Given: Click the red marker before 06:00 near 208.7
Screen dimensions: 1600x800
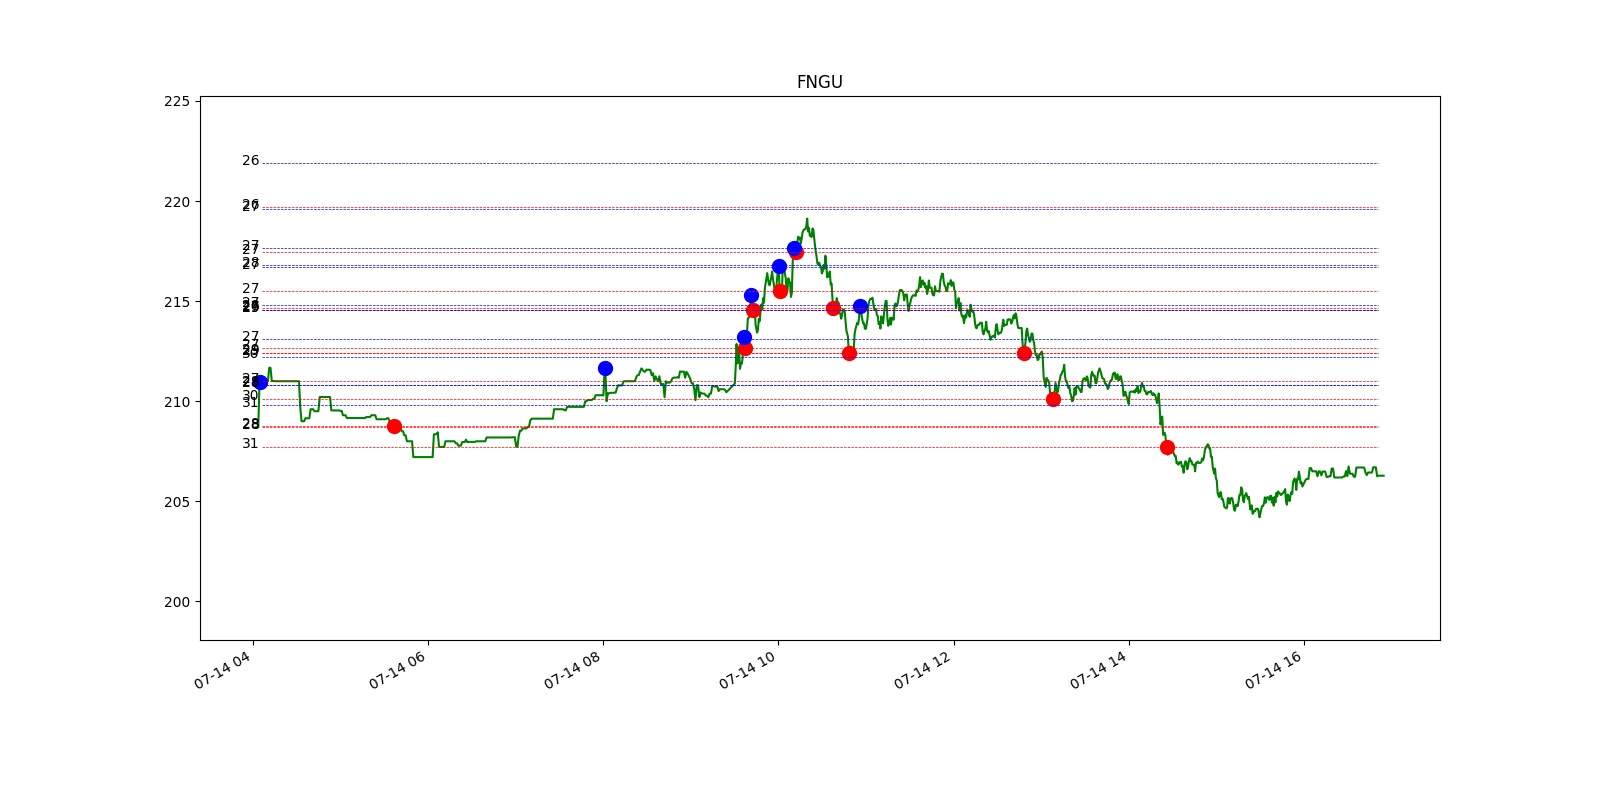Looking at the screenshot, I should coord(394,426).
